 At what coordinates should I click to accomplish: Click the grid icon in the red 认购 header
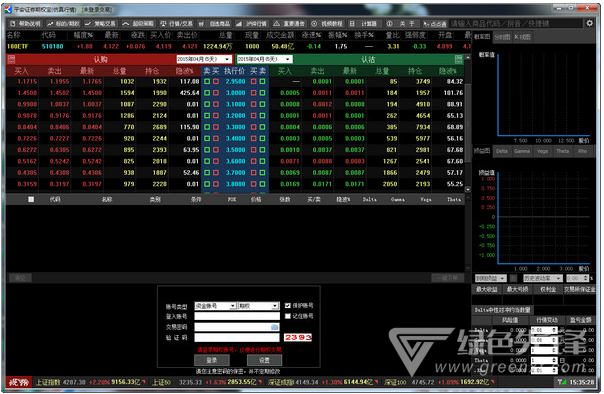click(x=11, y=59)
